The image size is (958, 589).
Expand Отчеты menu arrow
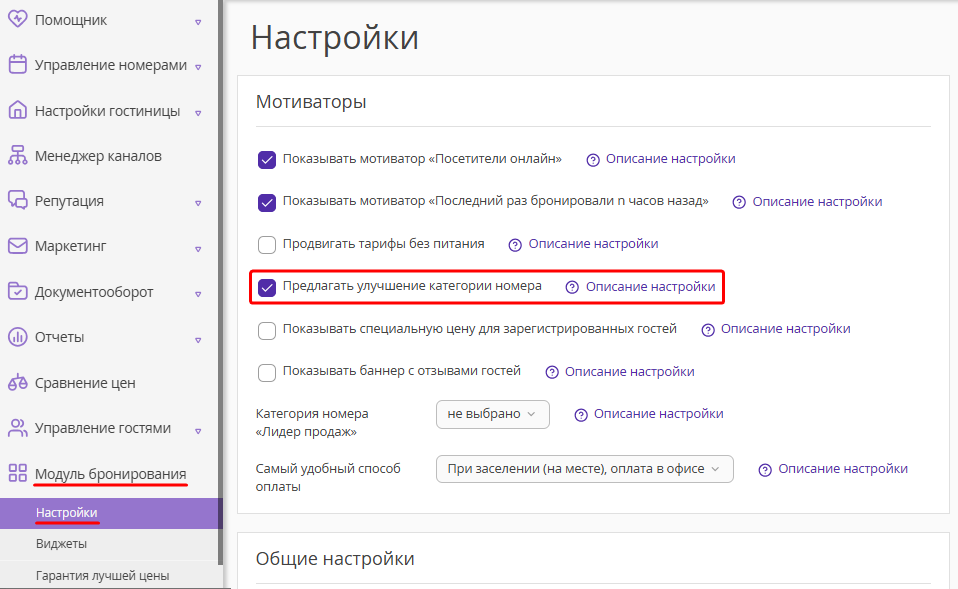198,340
